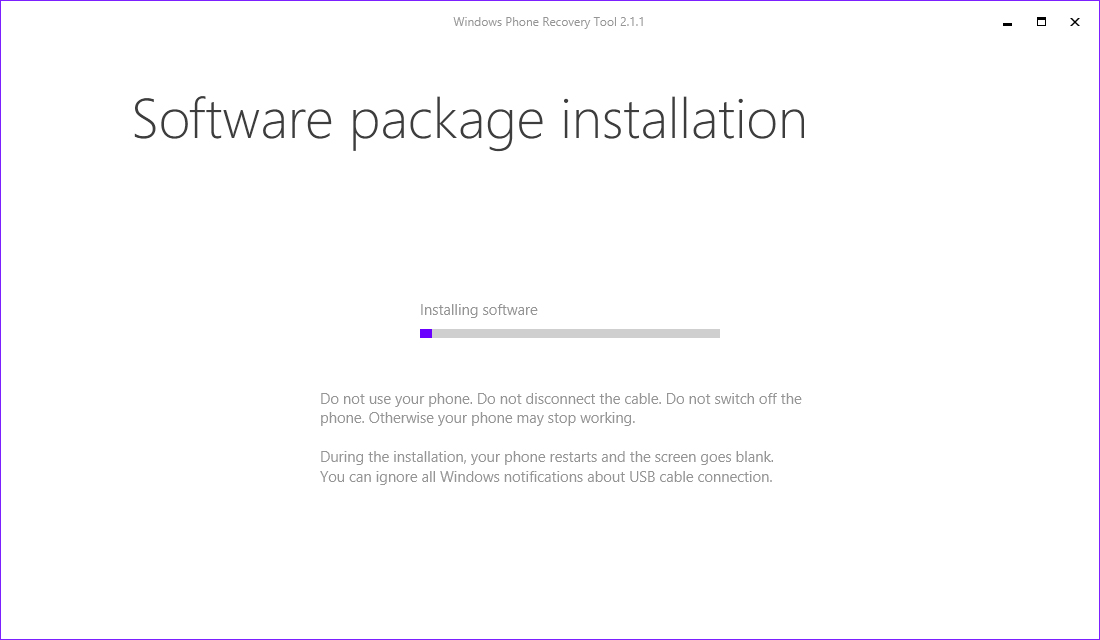Screen dimensions: 1100x640
Task: Click the "Installing software" status label
Action: 479,310
